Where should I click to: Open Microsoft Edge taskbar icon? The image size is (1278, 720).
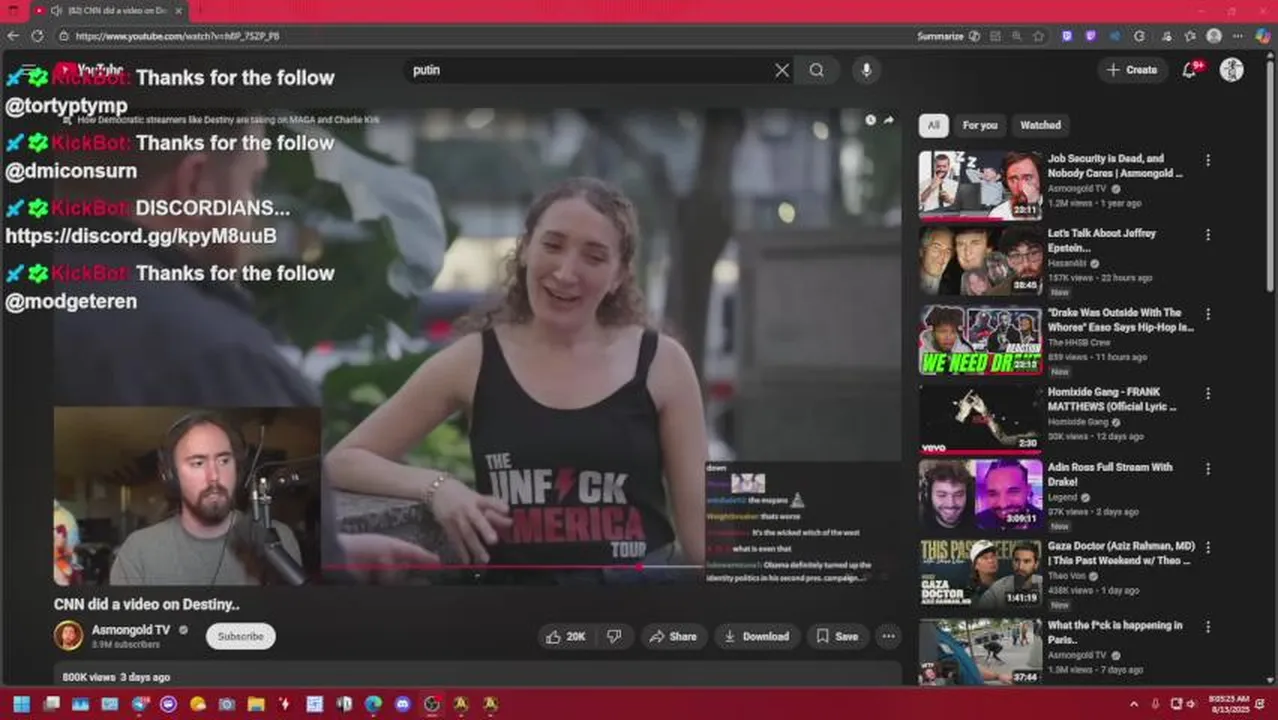[x=373, y=704]
